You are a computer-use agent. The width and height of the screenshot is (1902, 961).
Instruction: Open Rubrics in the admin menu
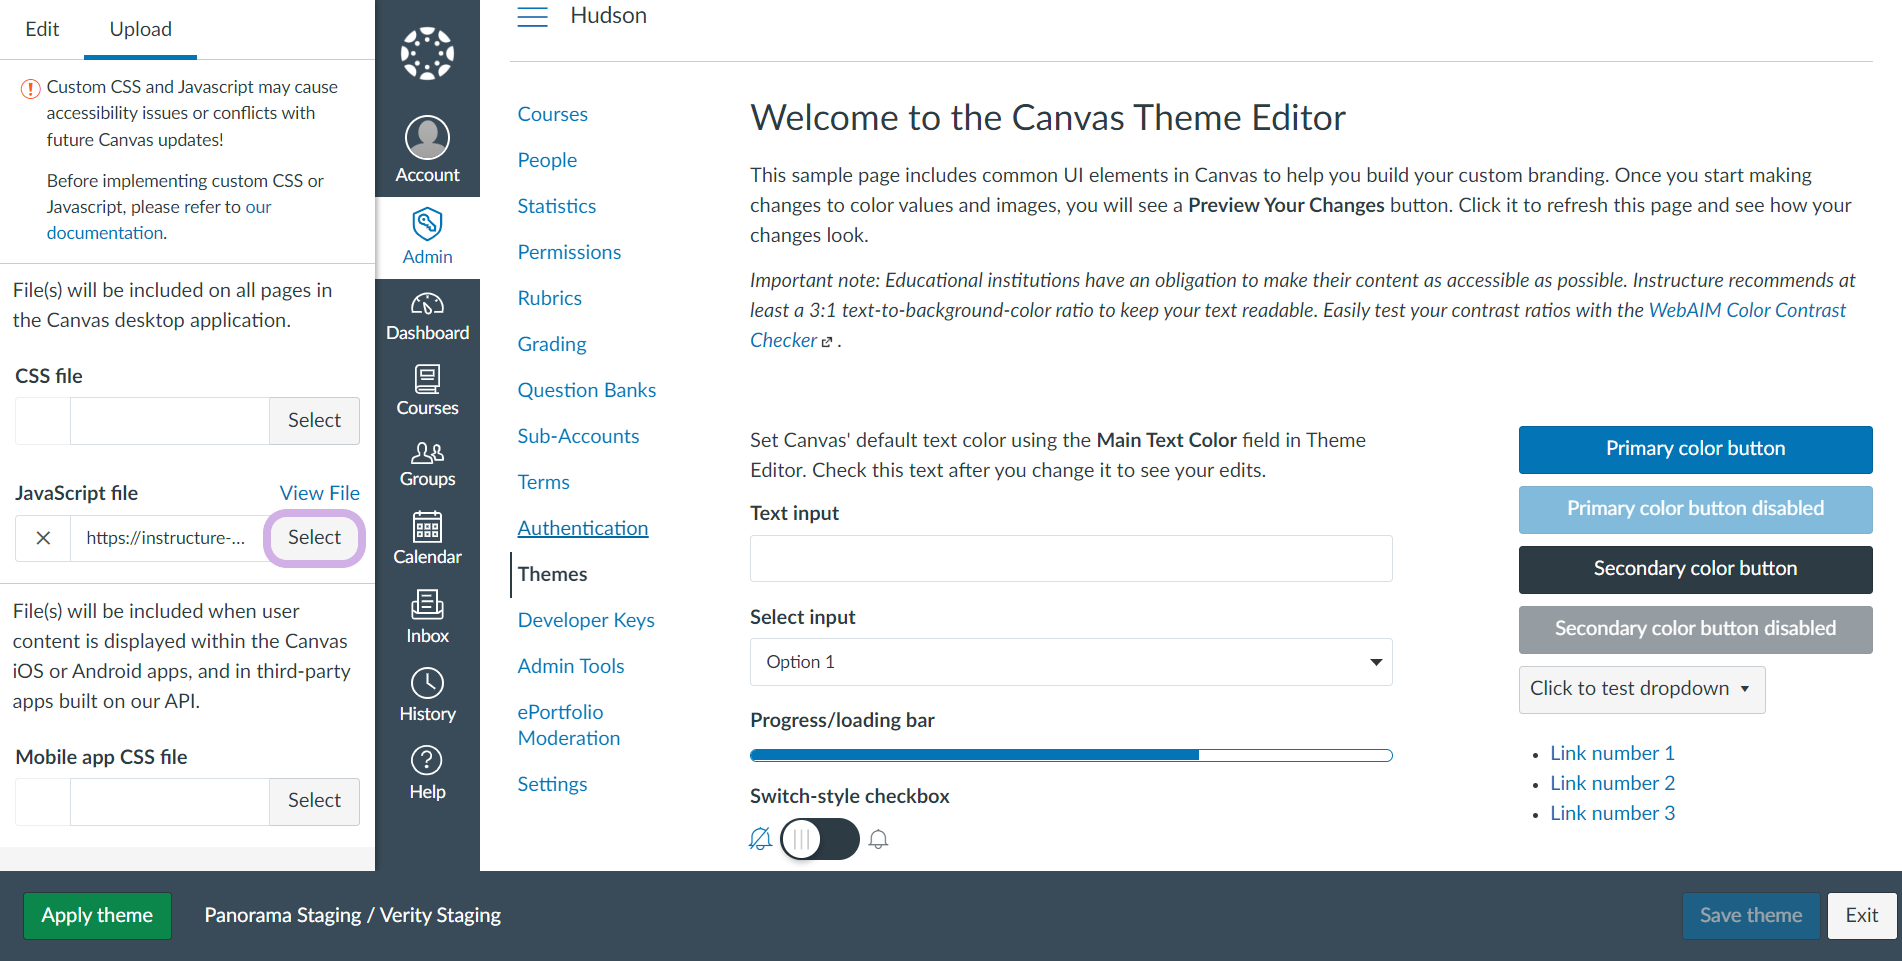549,298
